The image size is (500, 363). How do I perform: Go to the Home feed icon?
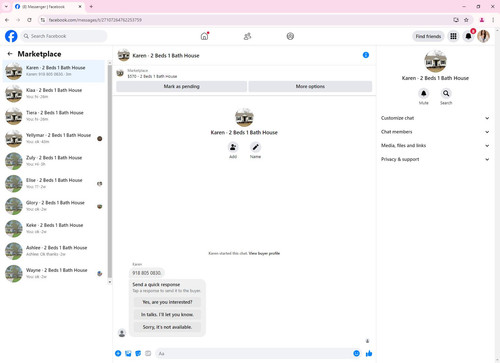pyautogui.click(x=204, y=36)
